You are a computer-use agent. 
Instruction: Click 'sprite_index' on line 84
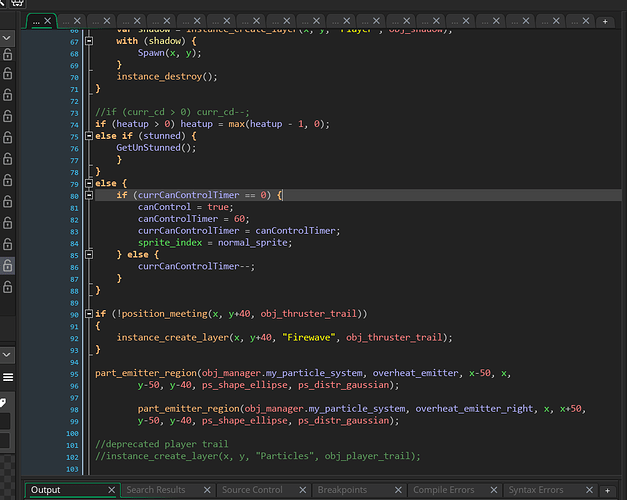(170, 242)
